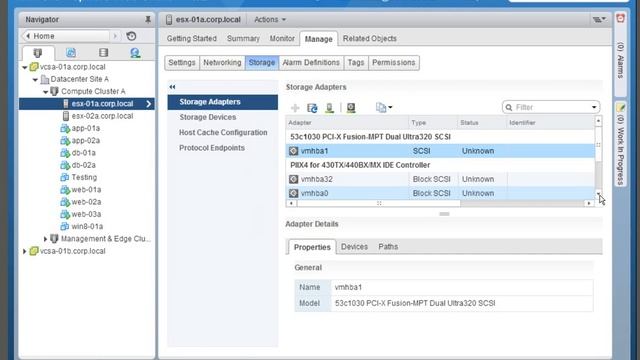Screen dimensions: 640x360
Task: Click vmhba1 adapter icon
Action: click(x=293, y=151)
